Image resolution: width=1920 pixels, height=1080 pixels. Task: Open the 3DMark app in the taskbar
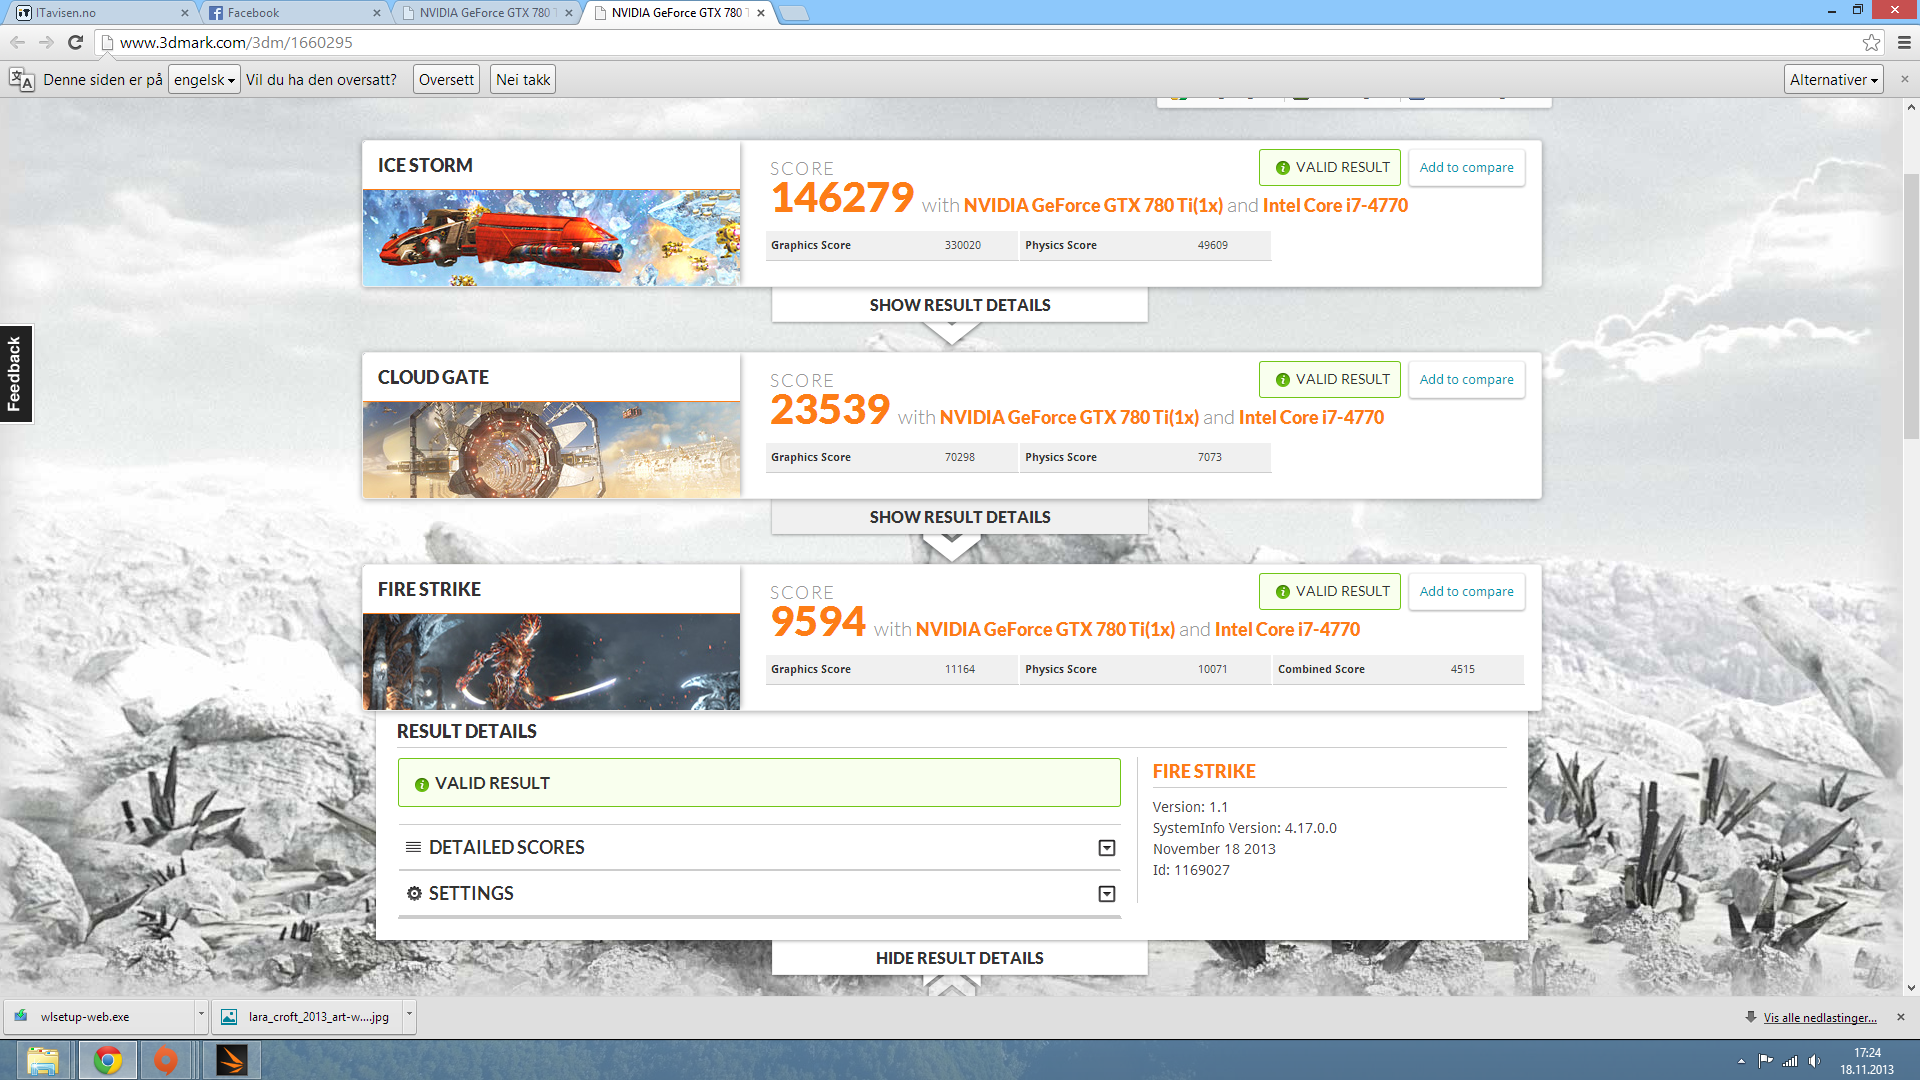(231, 1060)
